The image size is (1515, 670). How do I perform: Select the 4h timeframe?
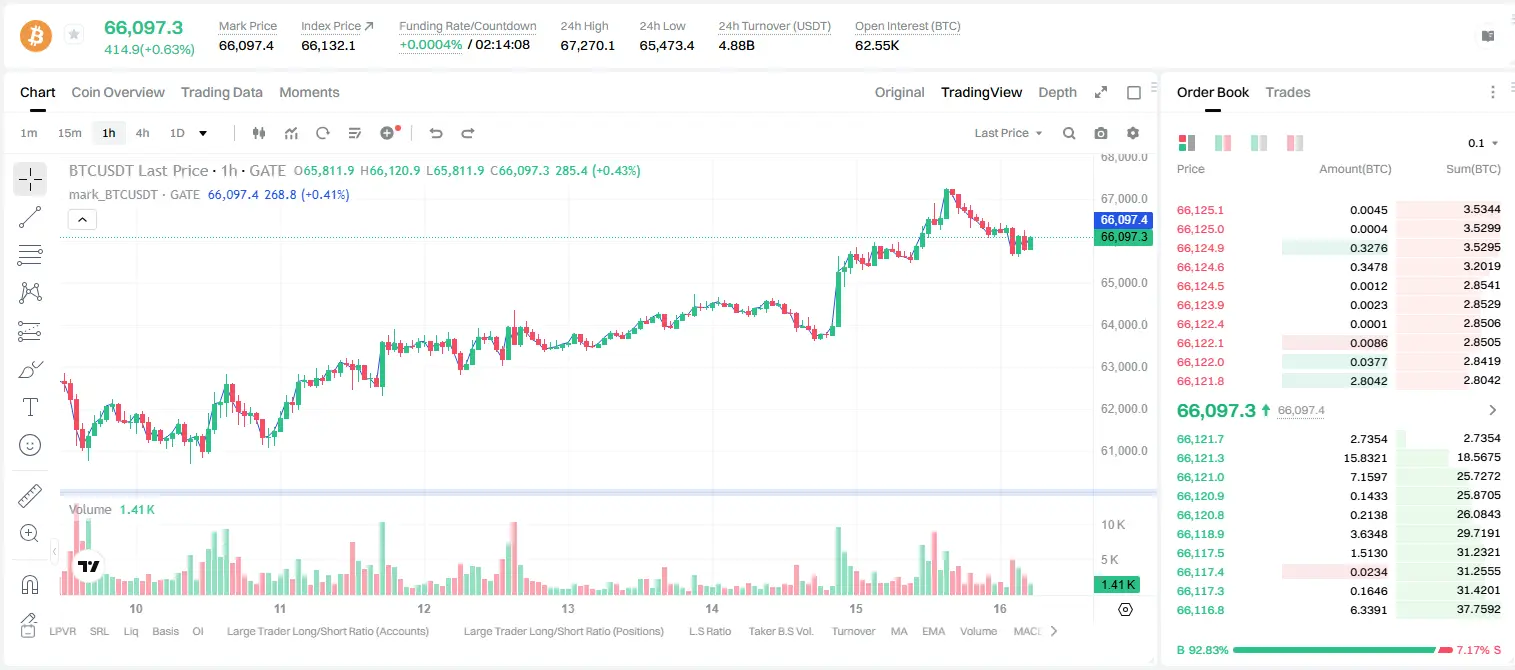coord(142,133)
